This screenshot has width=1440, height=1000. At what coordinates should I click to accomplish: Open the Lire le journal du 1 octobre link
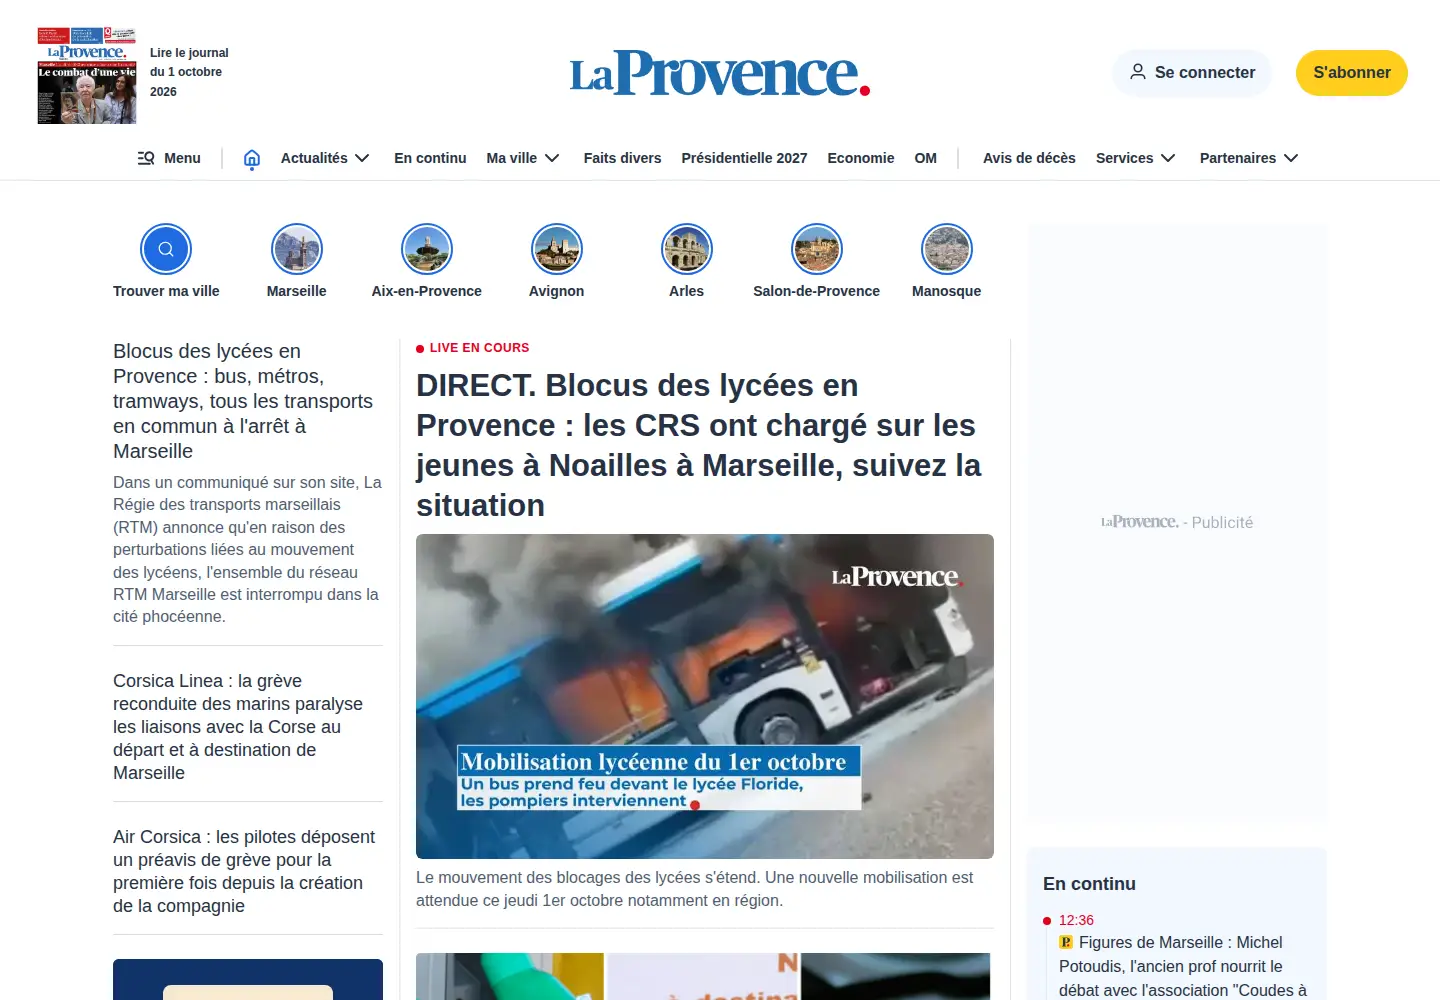pyautogui.click(x=189, y=72)
